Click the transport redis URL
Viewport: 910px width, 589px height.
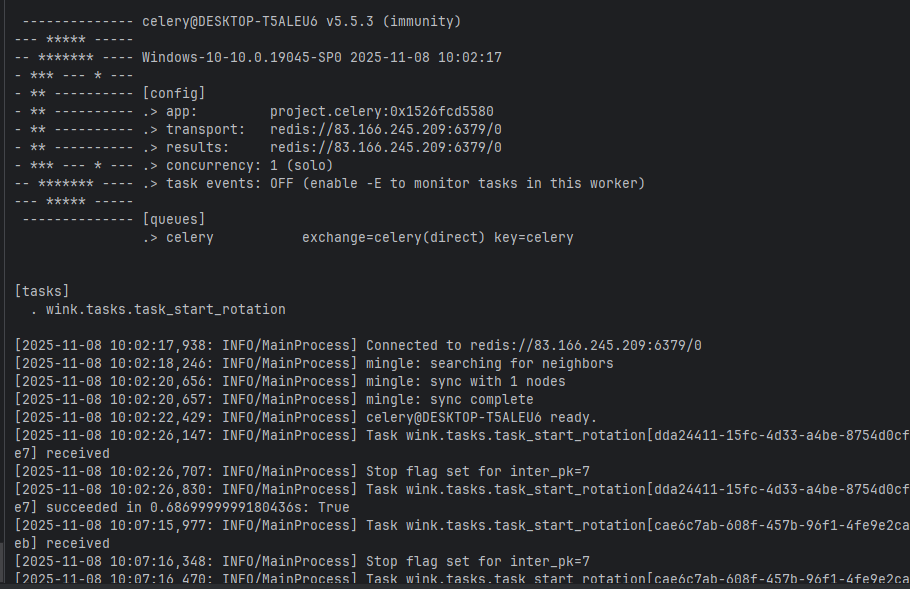pyautogui.click(x=386, y=129)
